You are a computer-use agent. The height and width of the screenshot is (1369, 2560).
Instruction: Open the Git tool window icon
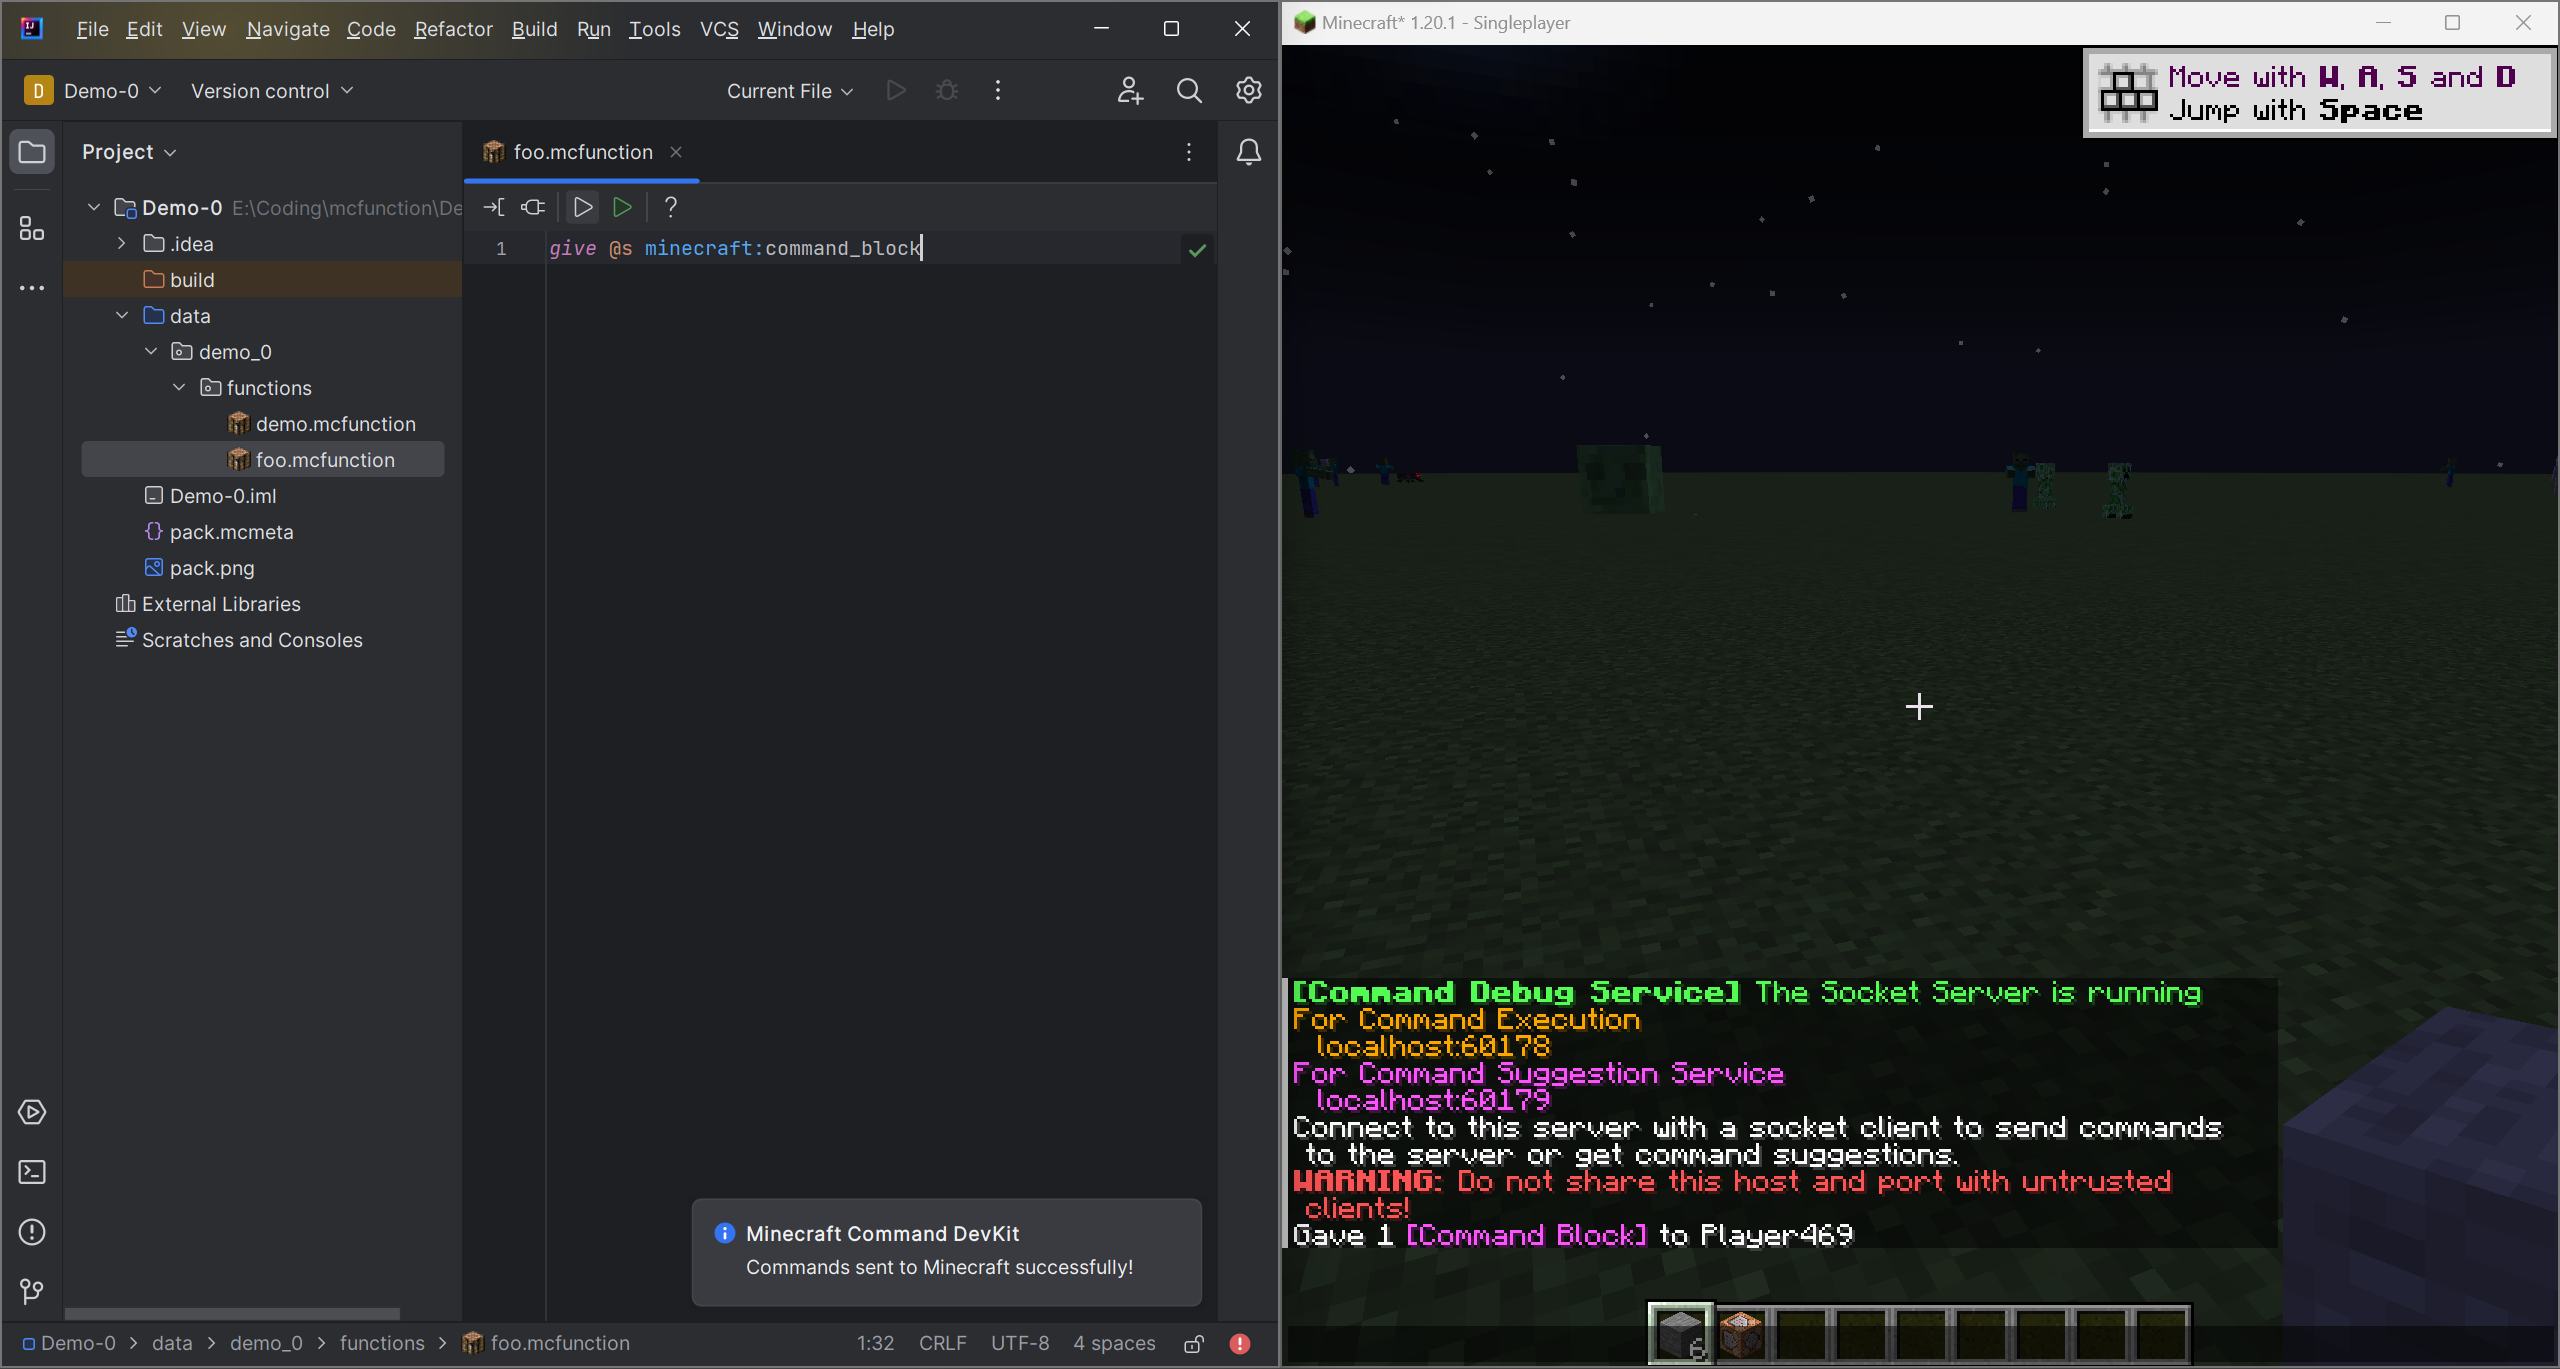[x=32, y=1292]
